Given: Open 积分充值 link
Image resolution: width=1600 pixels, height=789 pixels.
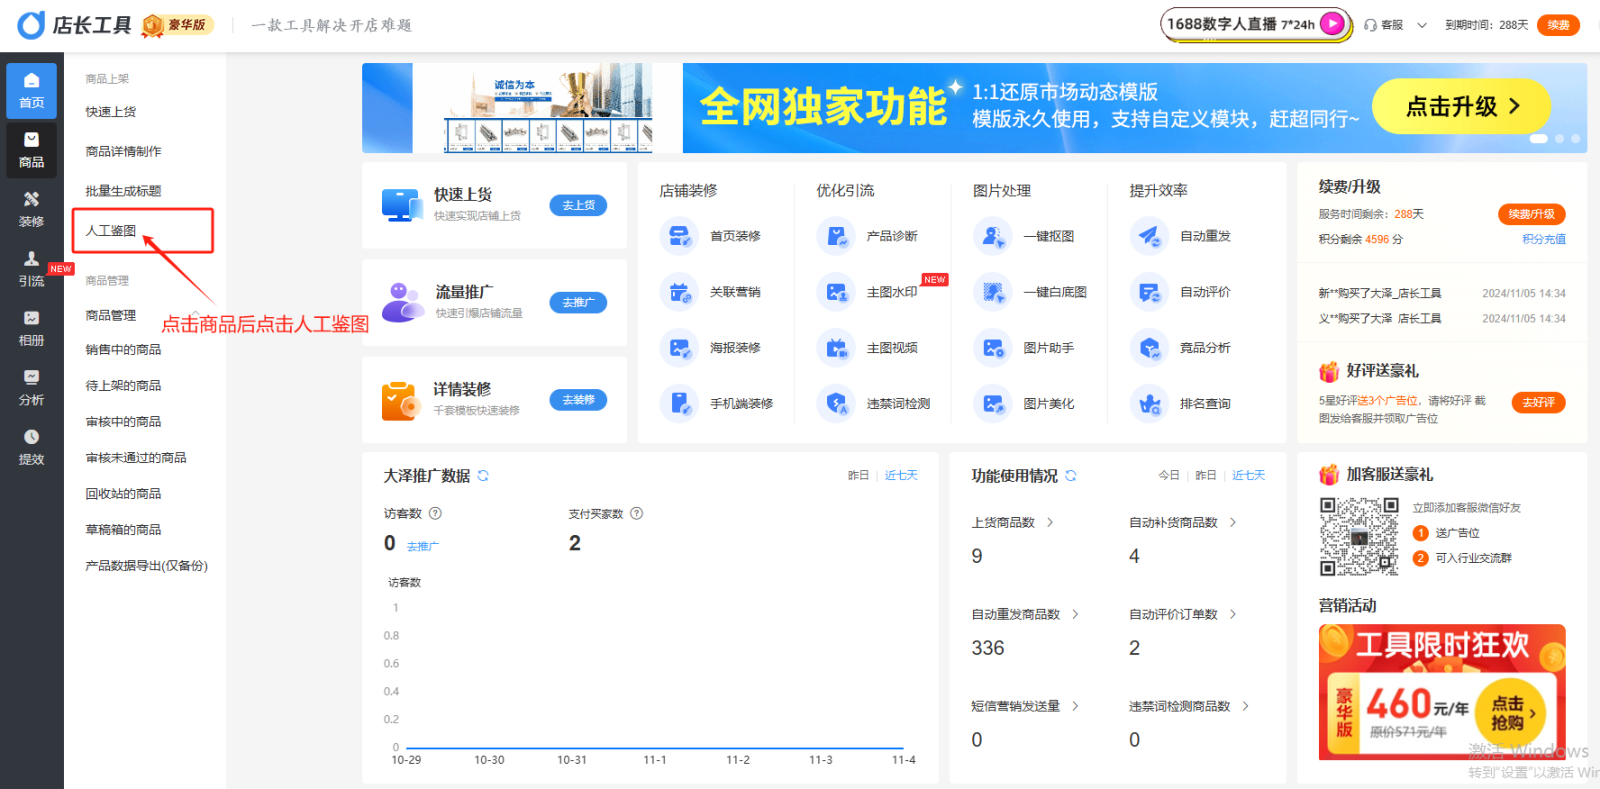Looking at the screenshot, I should pyautogui.click(x=1544, y=239).
